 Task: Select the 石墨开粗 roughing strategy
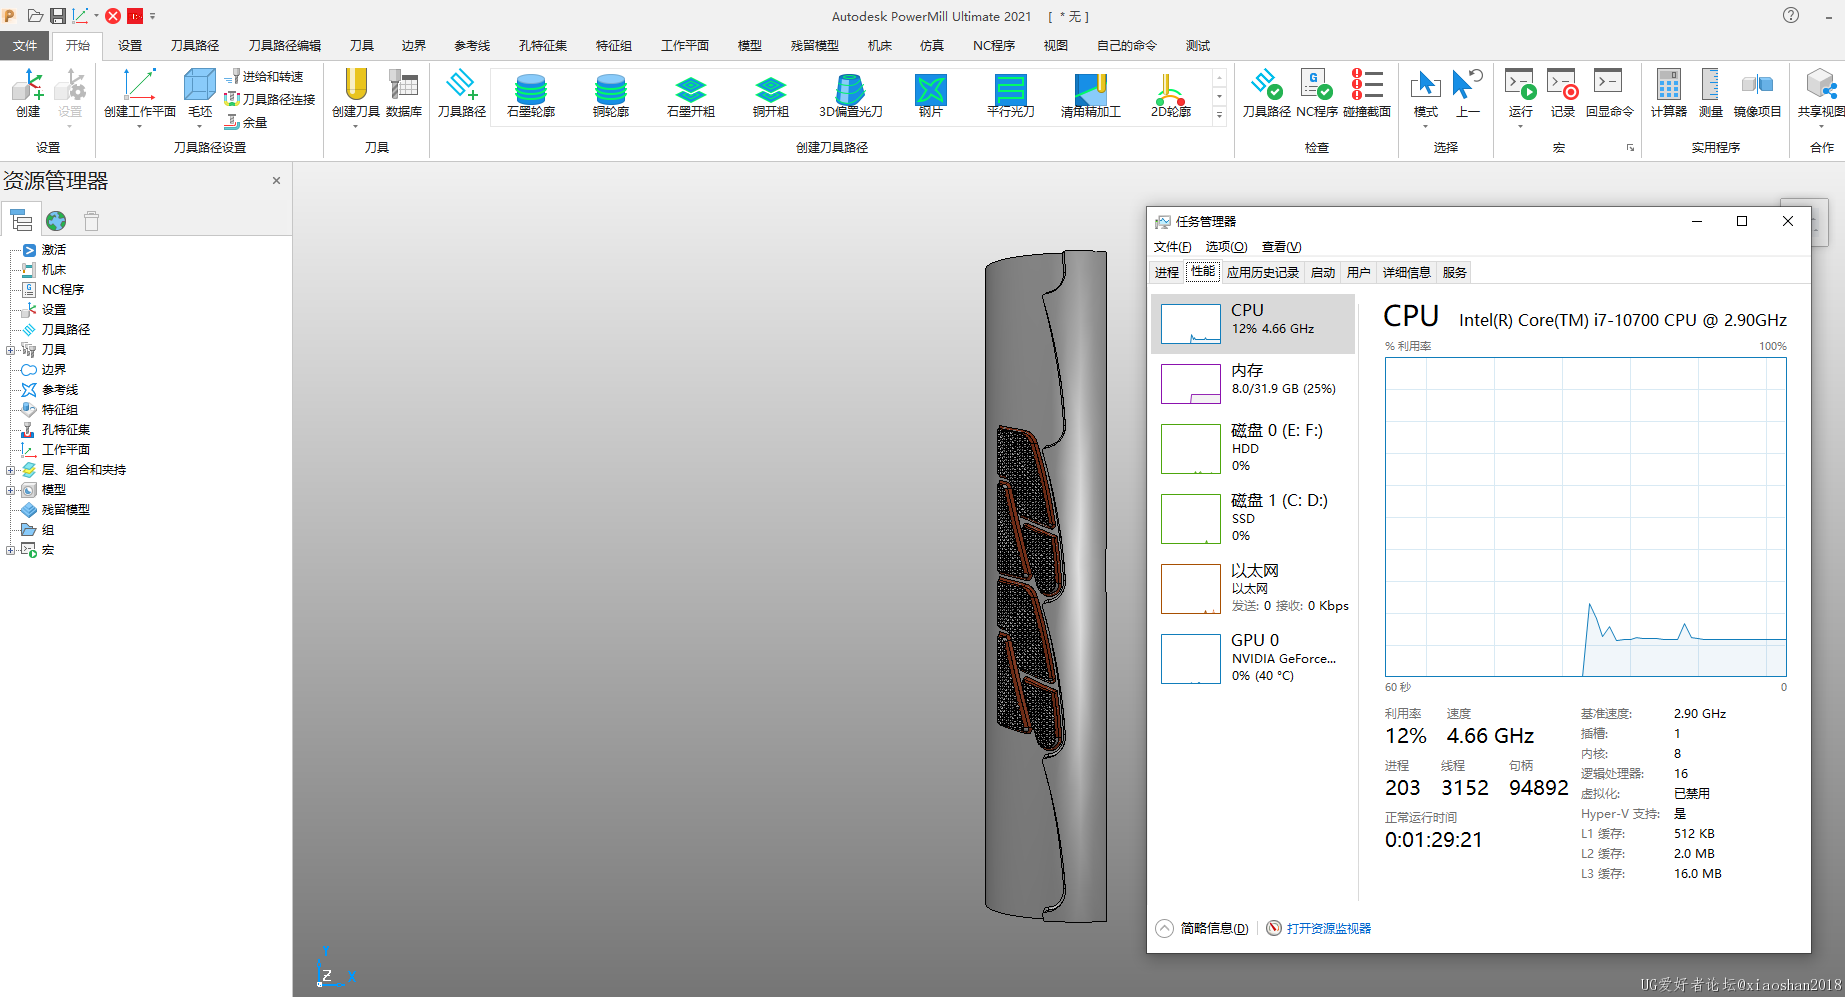[x=691, y=96]
